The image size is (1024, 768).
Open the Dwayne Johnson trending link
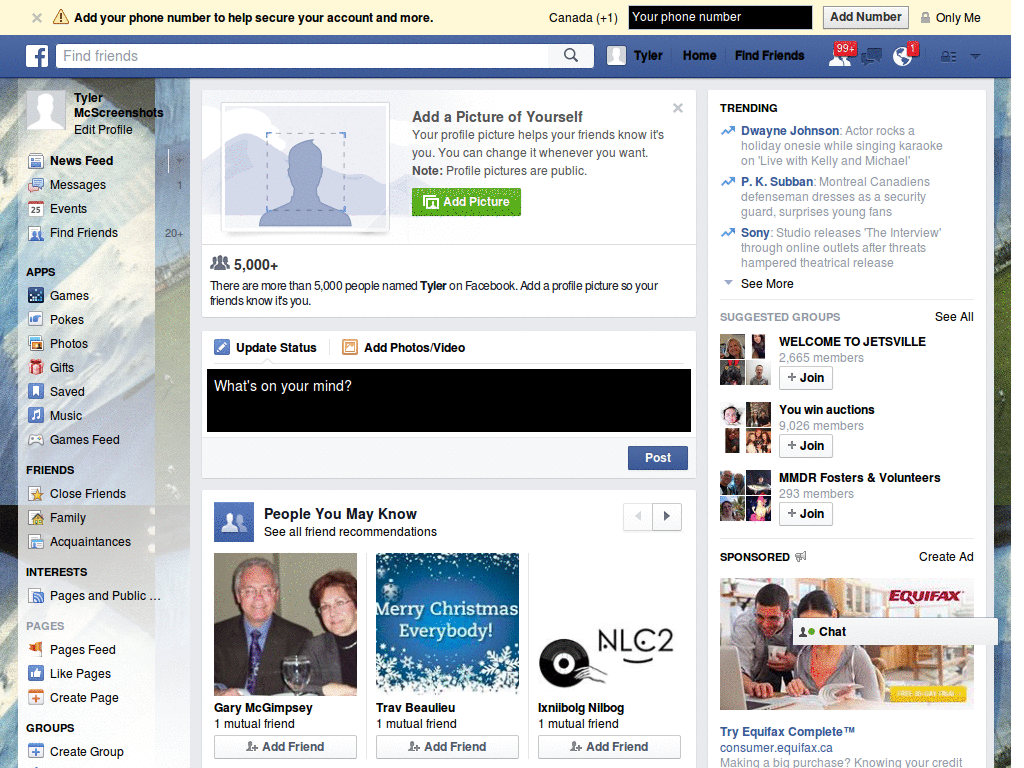pyautogui.click(x=790, y=131)
